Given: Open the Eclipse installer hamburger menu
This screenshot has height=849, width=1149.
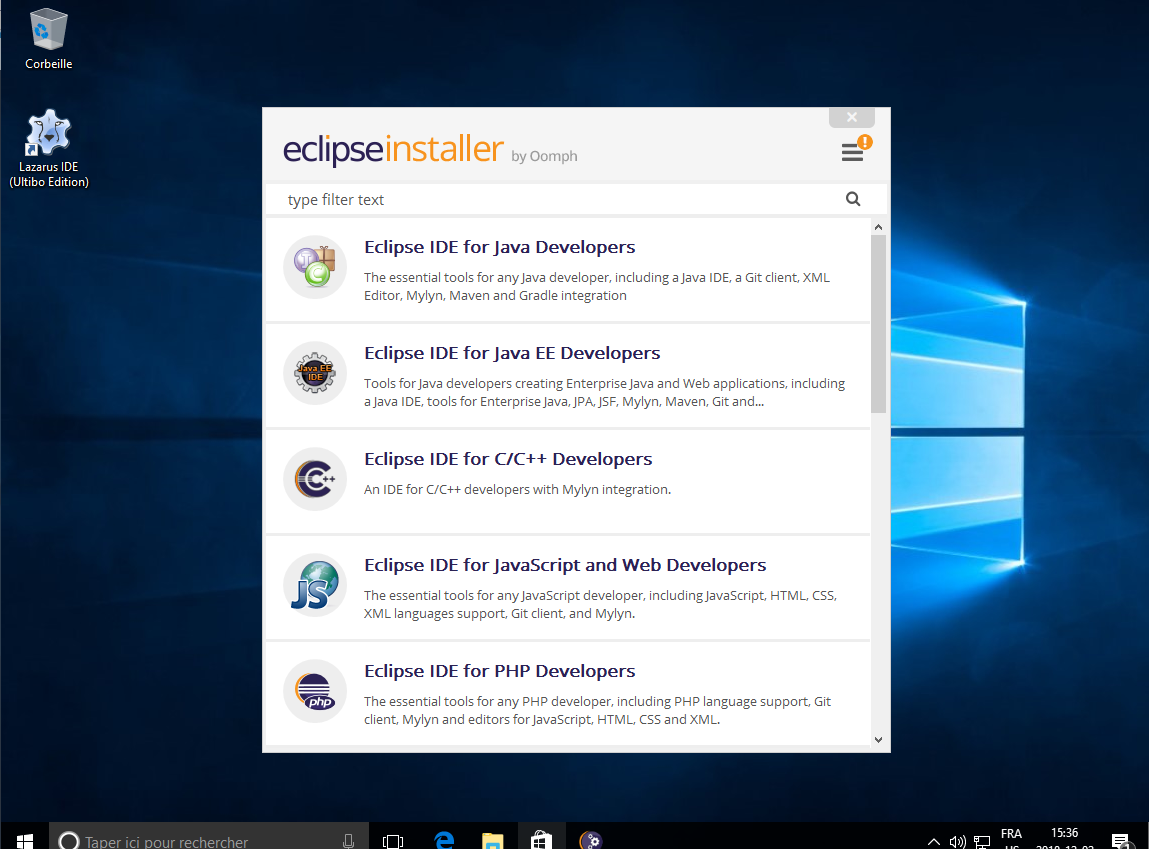Looking at the screenshot, I should 852,152.
